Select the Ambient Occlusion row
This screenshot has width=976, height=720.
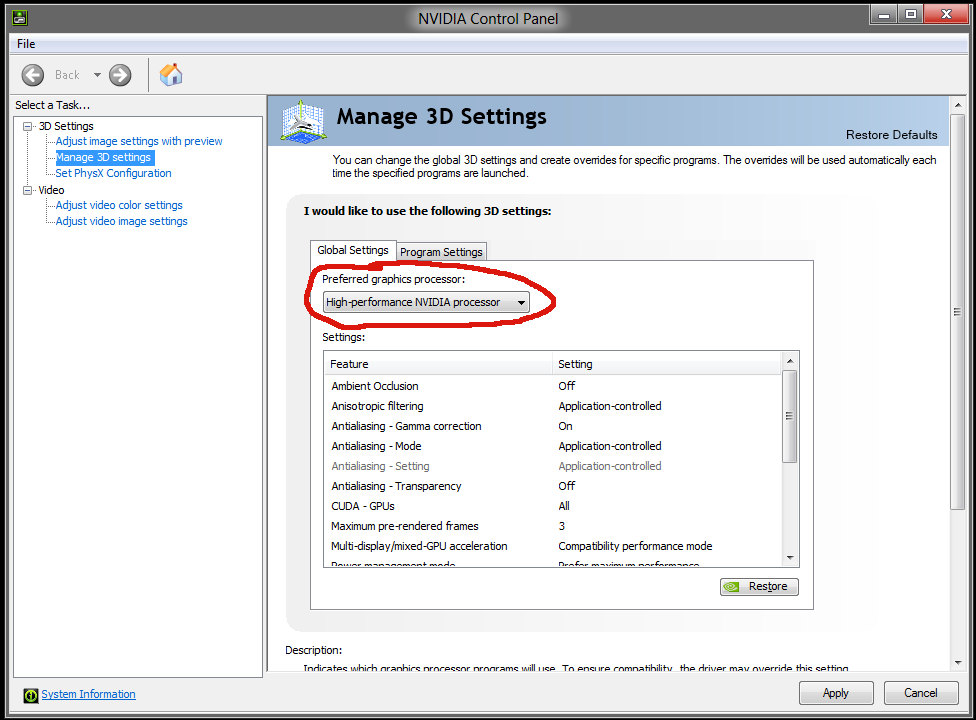(x=553, y=386)
